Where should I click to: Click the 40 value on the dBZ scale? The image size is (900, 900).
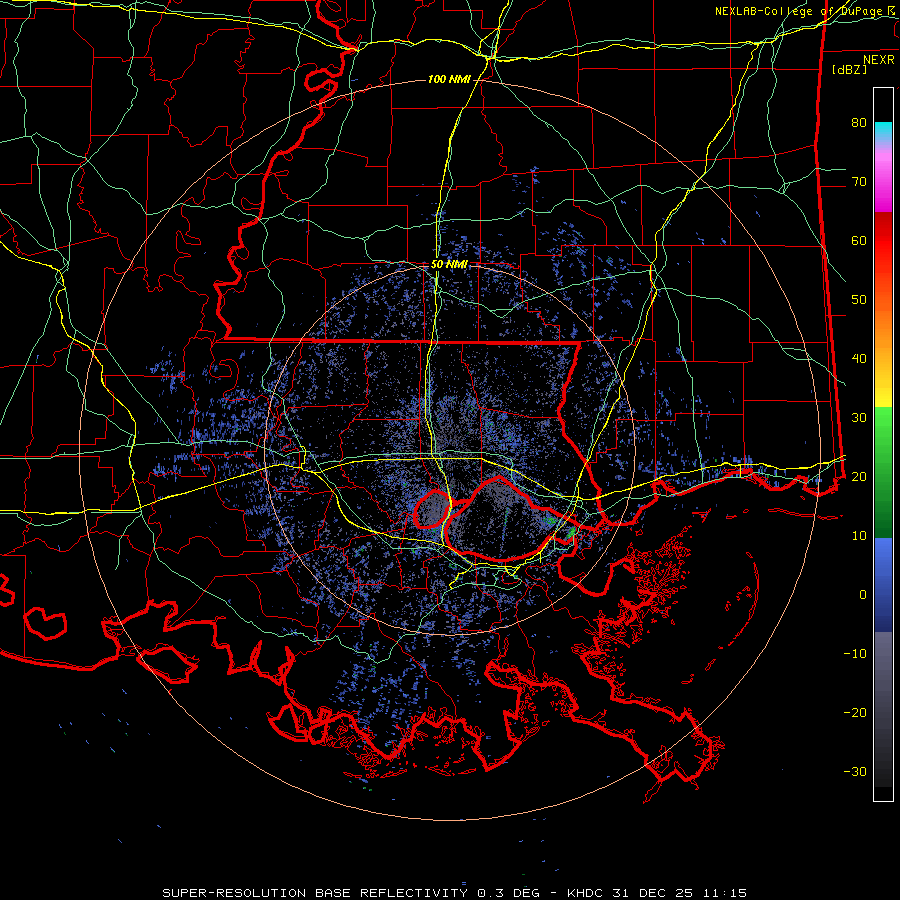859,359
